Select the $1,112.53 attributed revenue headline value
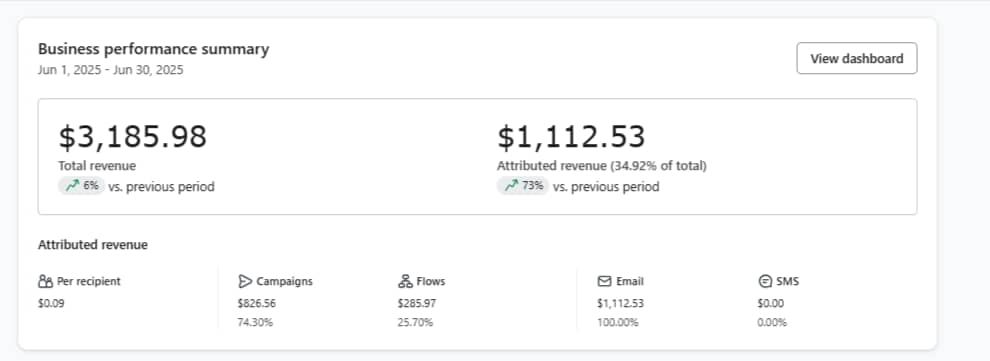The image size is (990, 361). [x=571, y=137]
